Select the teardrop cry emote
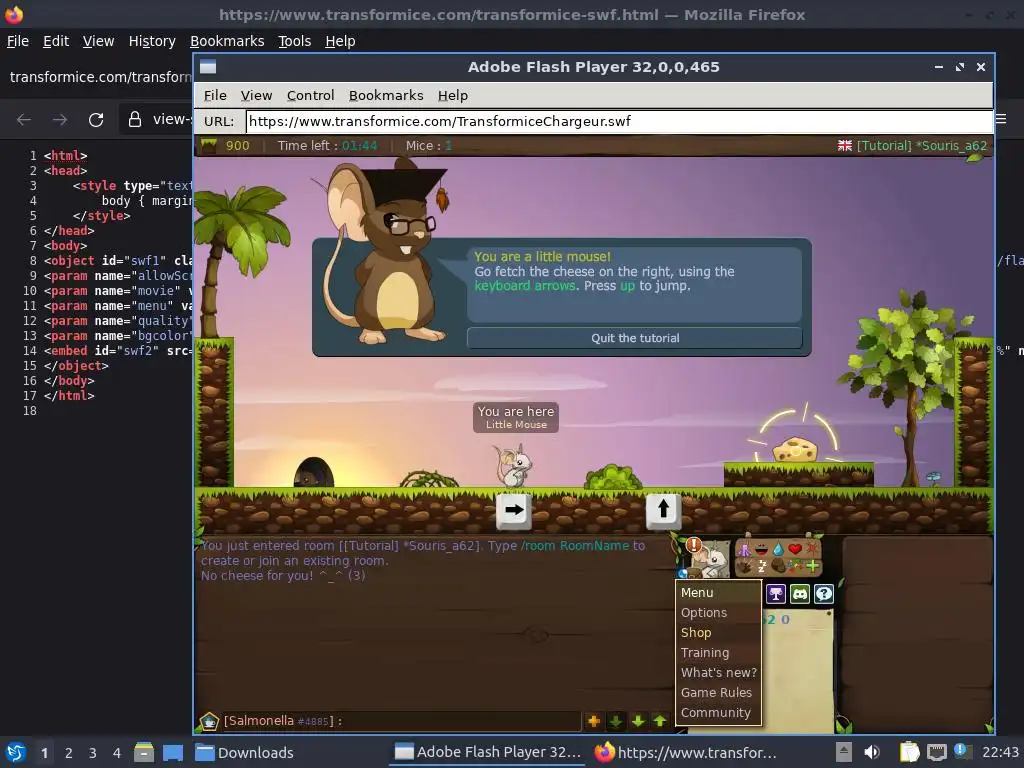Viewport: 1024px width, 768px height. pos(778,550)
